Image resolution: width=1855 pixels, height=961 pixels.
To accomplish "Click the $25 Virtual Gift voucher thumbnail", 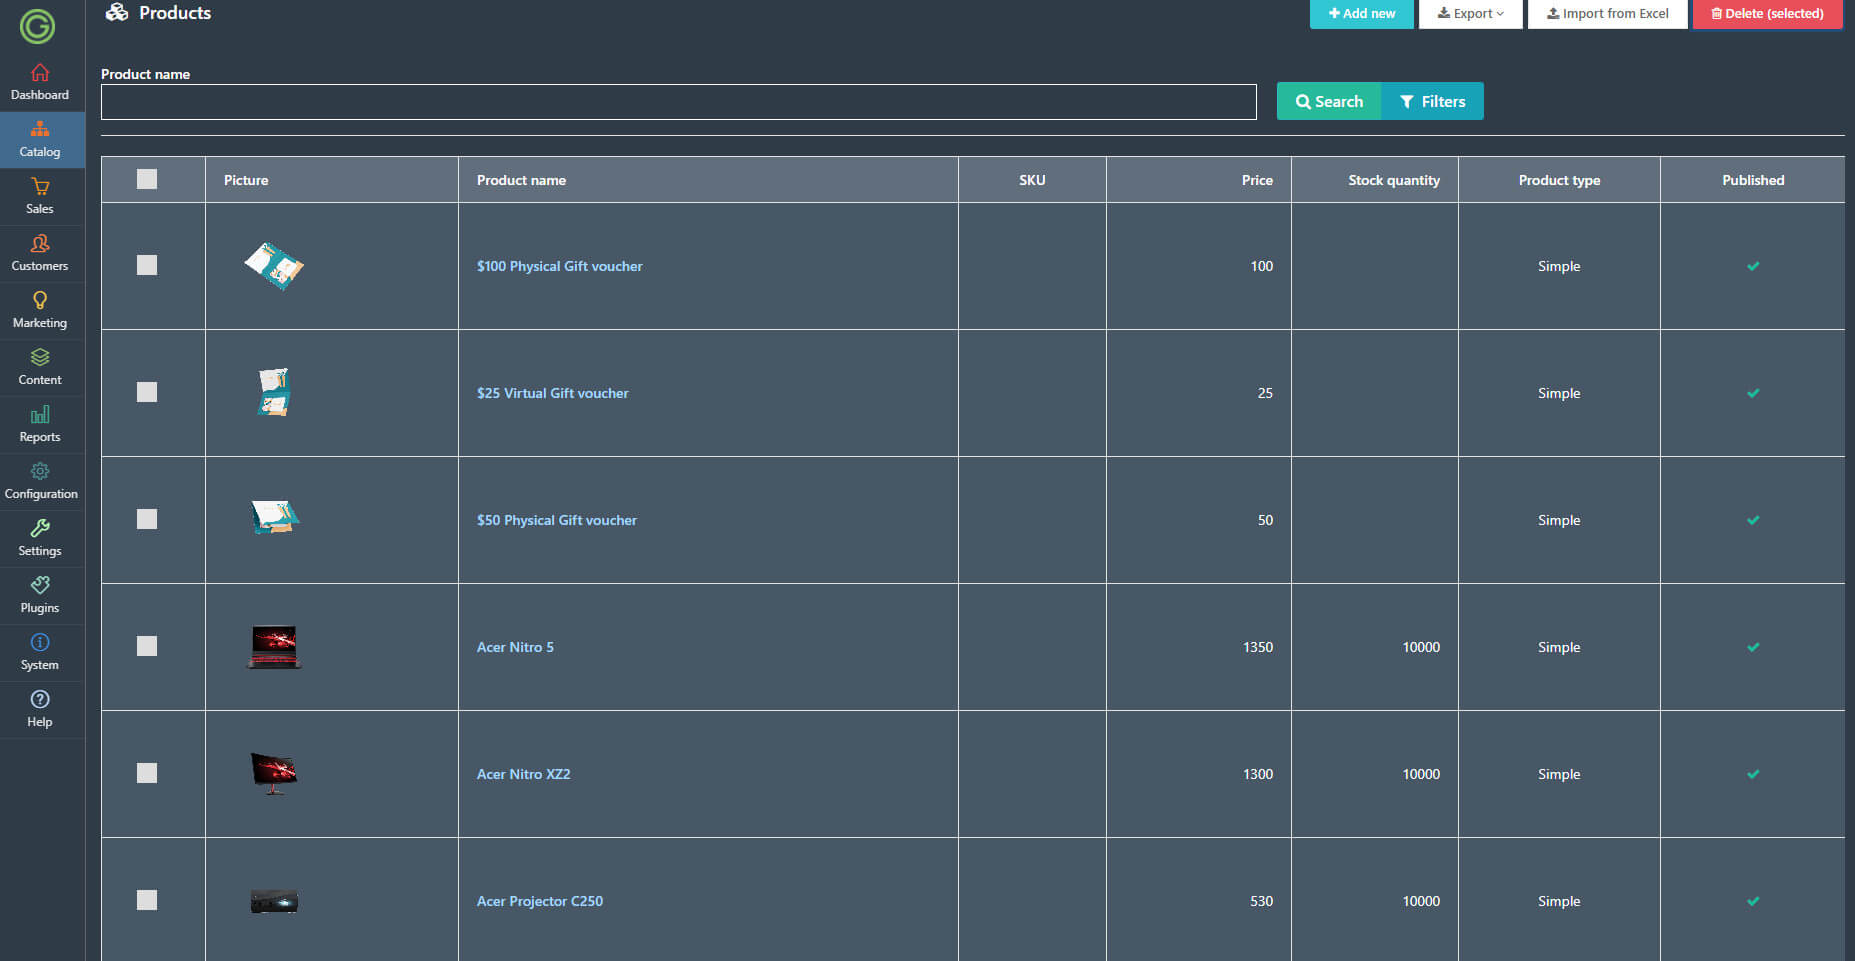I will click(x=274, y=392).
